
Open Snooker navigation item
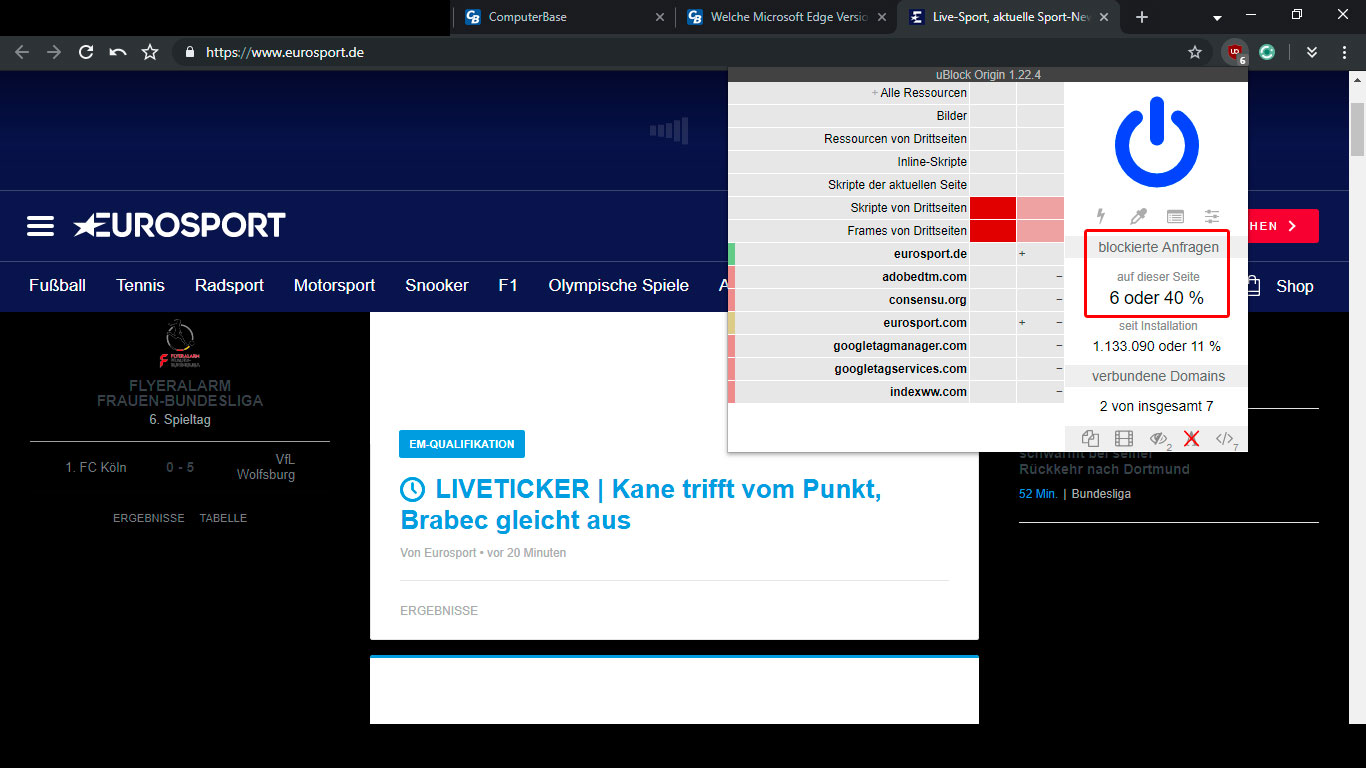(x=437, y=285)
